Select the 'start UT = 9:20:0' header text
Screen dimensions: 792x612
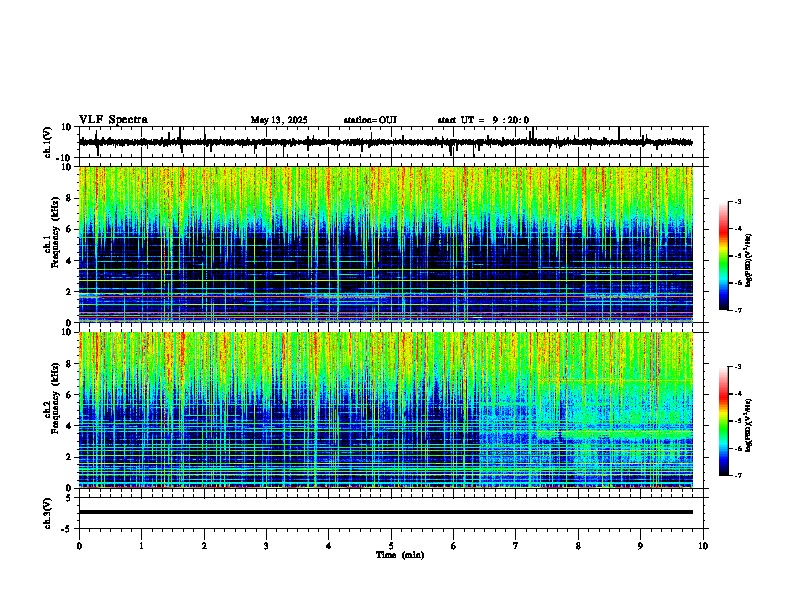coord(483,120)
